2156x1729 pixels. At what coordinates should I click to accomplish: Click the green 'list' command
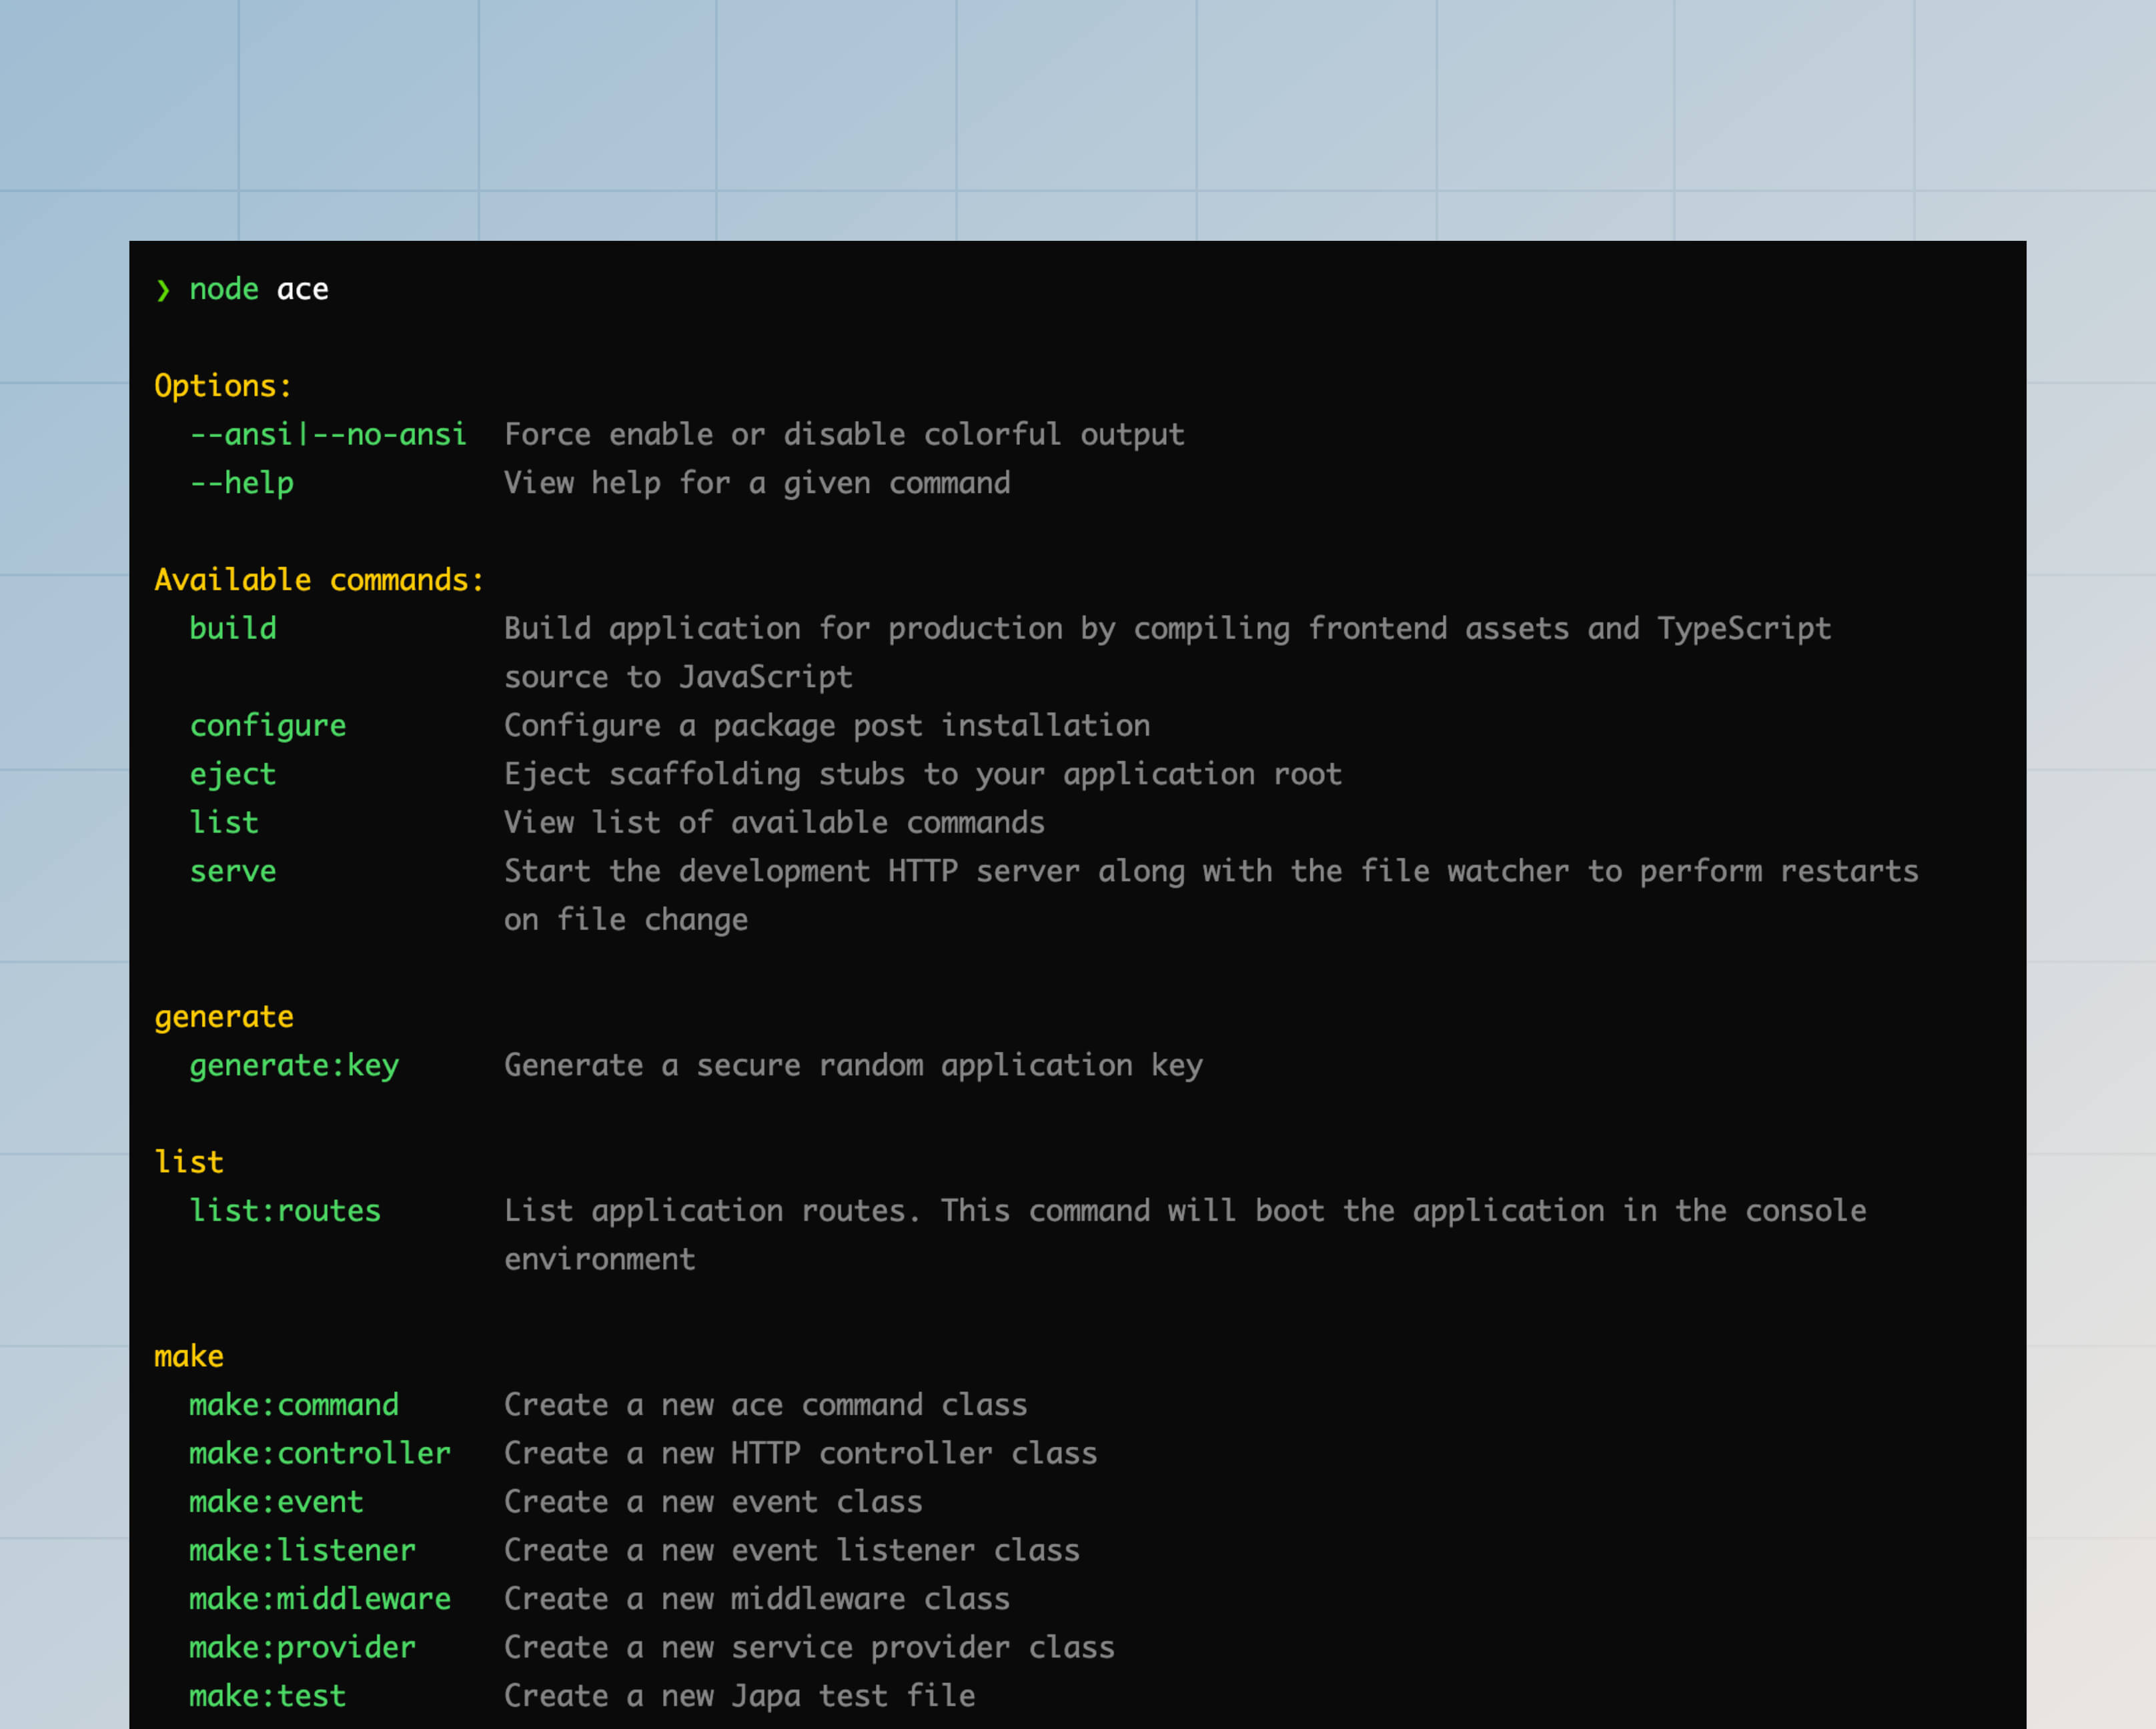224,822
